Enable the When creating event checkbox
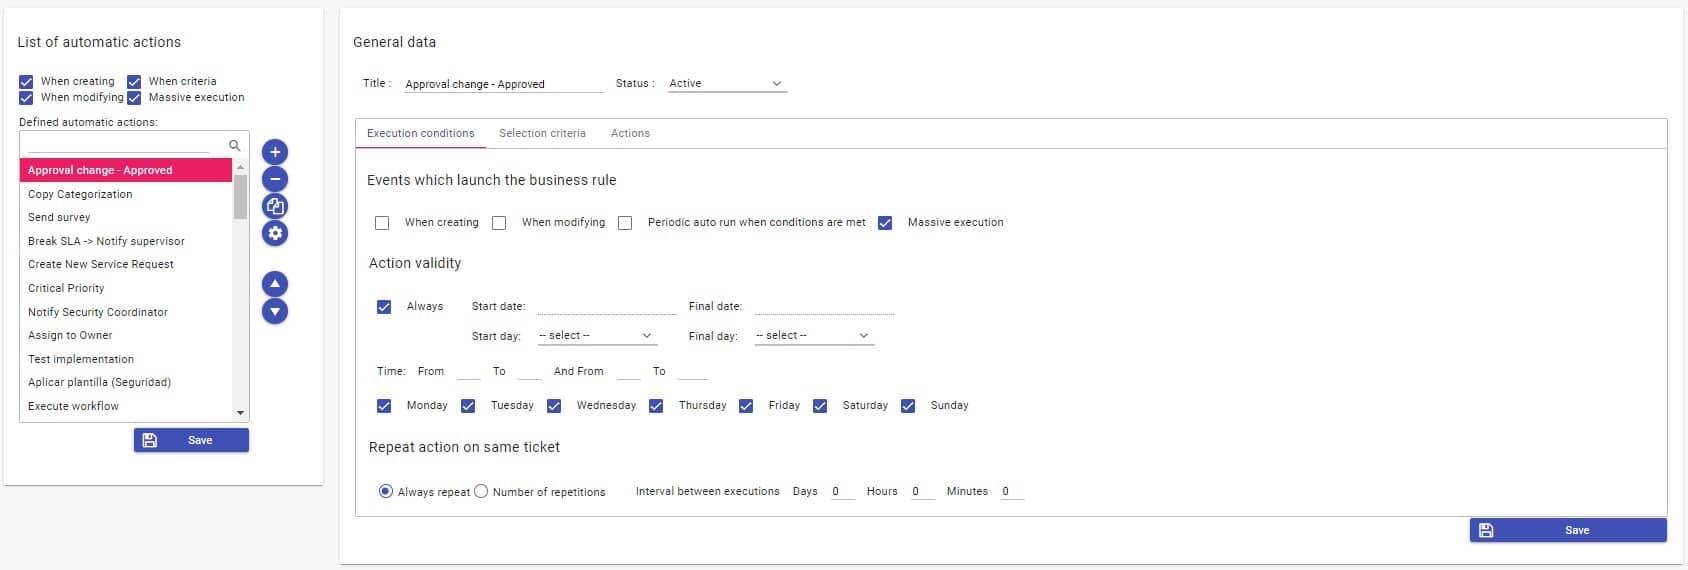The height and width of the screenshot is (570, 1688). pyautogui.click(x=382, y=223)
